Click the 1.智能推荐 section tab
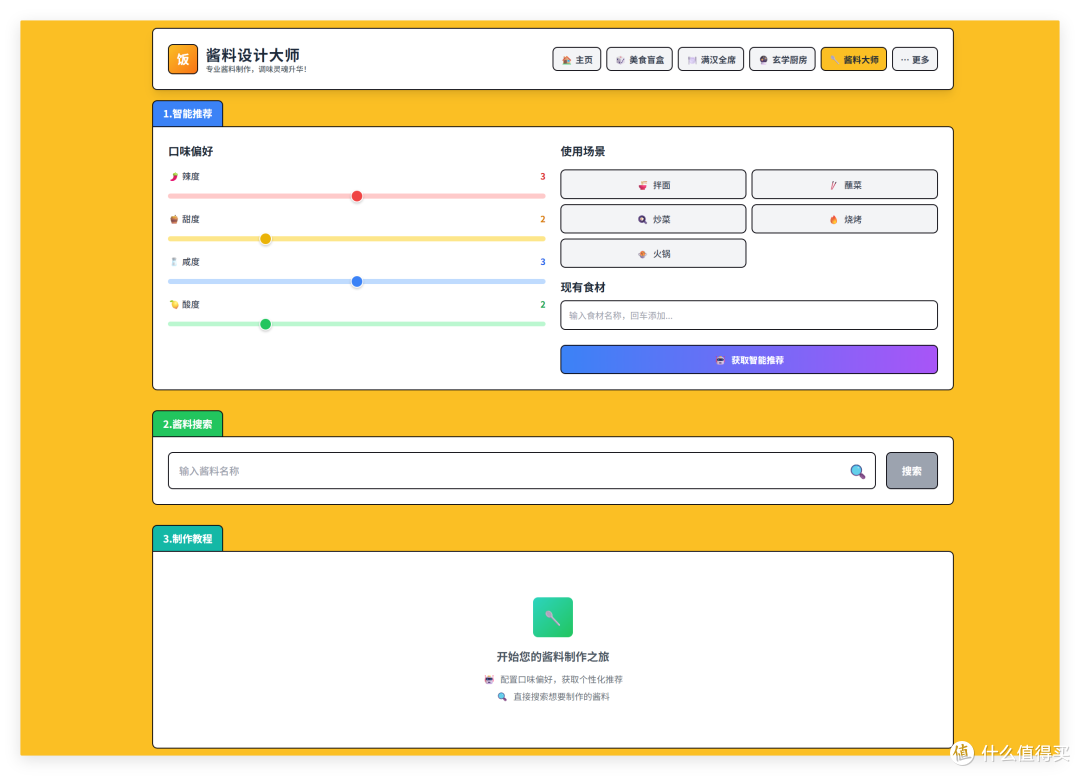The width and height of the screenshot is (1080, 776). [187, 114]
